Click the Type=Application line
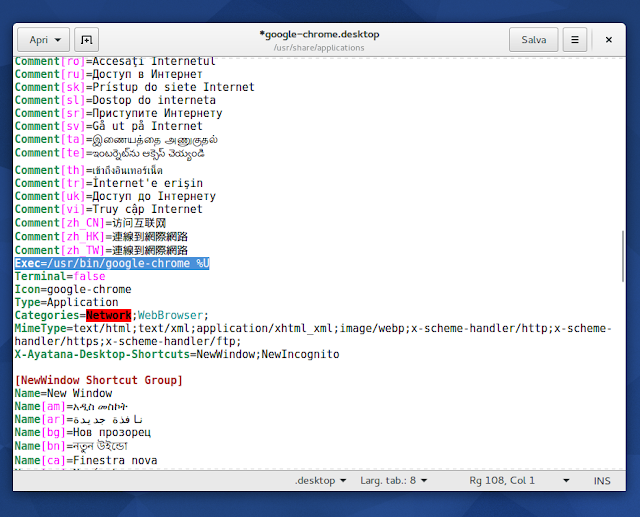 pos(67,302)
